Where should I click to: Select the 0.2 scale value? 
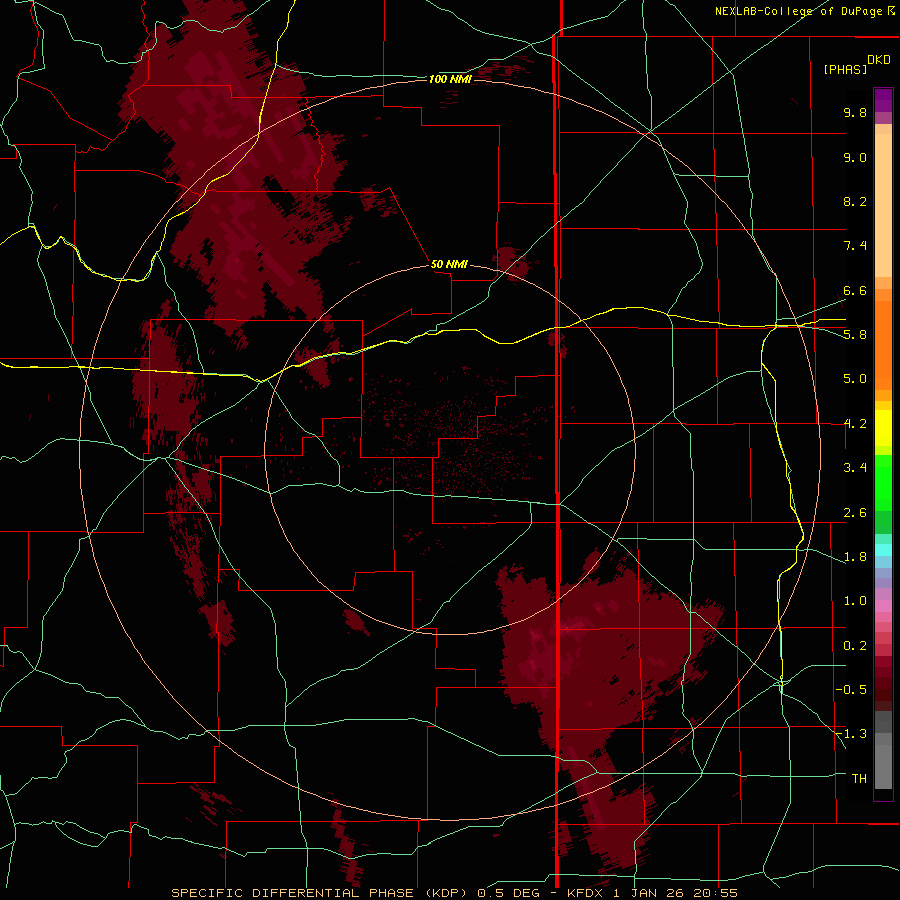(855, 646)
